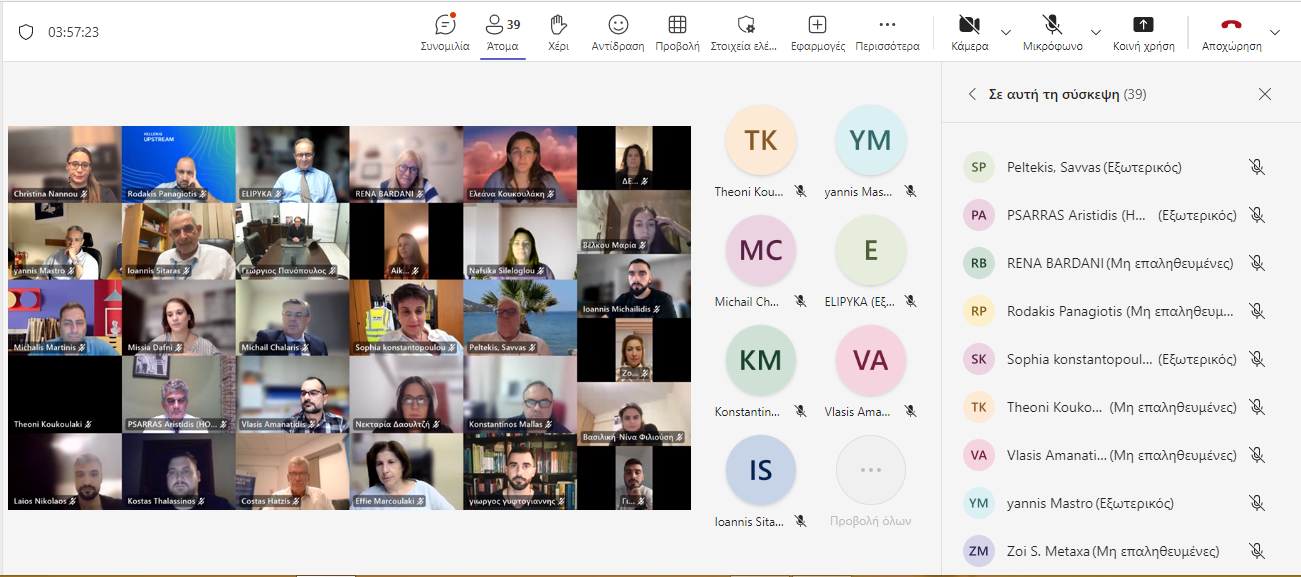This screenshot has width=1301, height=577.
Task: Open the Περισσότερα more options menu
Action: (887, 25)
